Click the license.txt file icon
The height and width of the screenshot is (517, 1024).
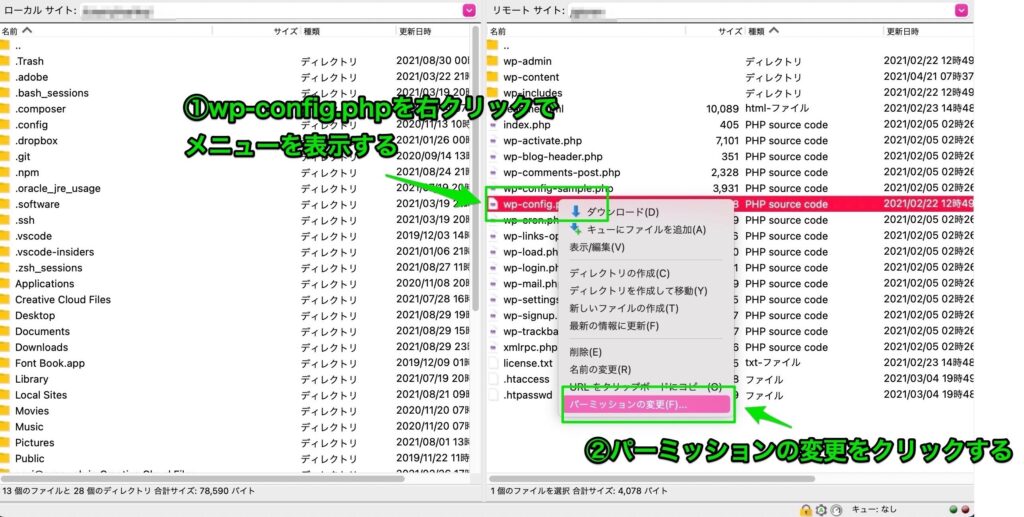493,363
